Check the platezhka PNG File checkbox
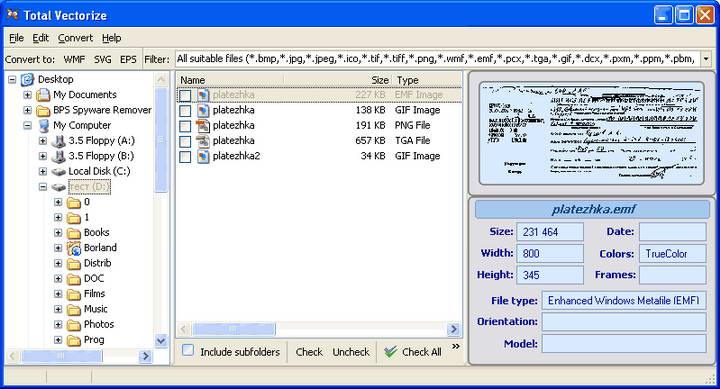The width and height of the screenshot is (720, 389). click(185, 126)
